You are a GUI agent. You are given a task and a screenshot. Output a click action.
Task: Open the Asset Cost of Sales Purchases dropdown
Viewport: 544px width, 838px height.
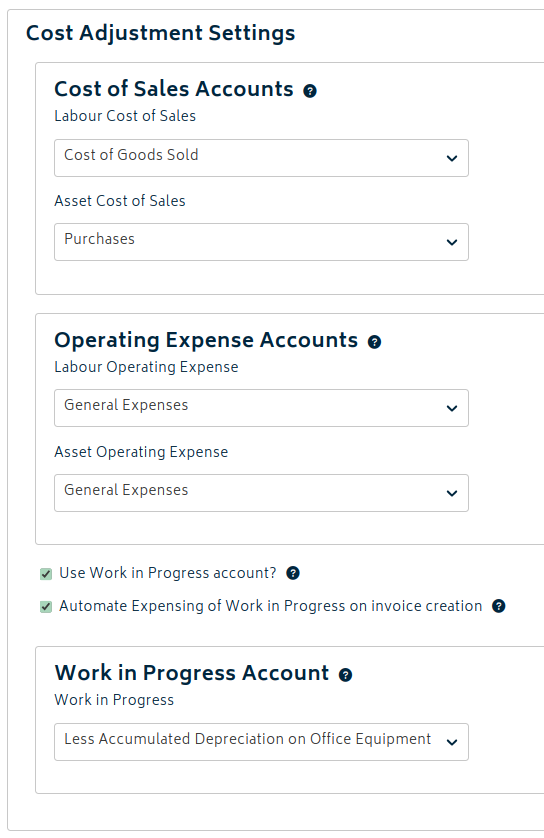261,242
